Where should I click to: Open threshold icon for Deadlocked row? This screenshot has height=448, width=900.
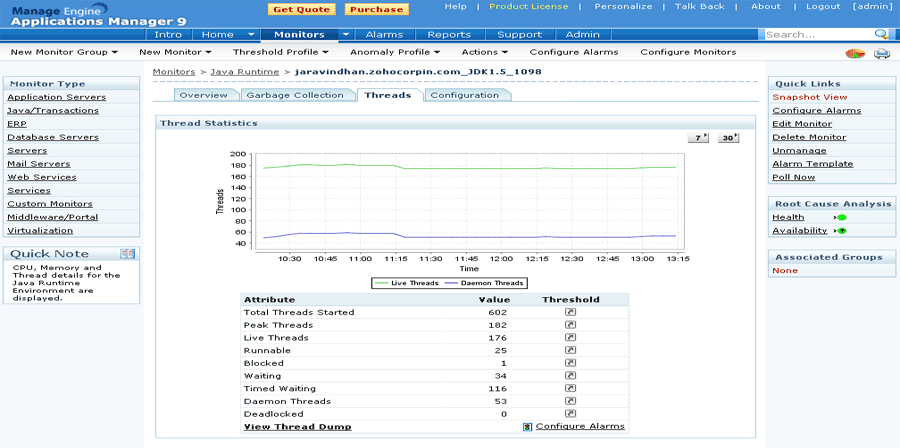click(570, 413)
